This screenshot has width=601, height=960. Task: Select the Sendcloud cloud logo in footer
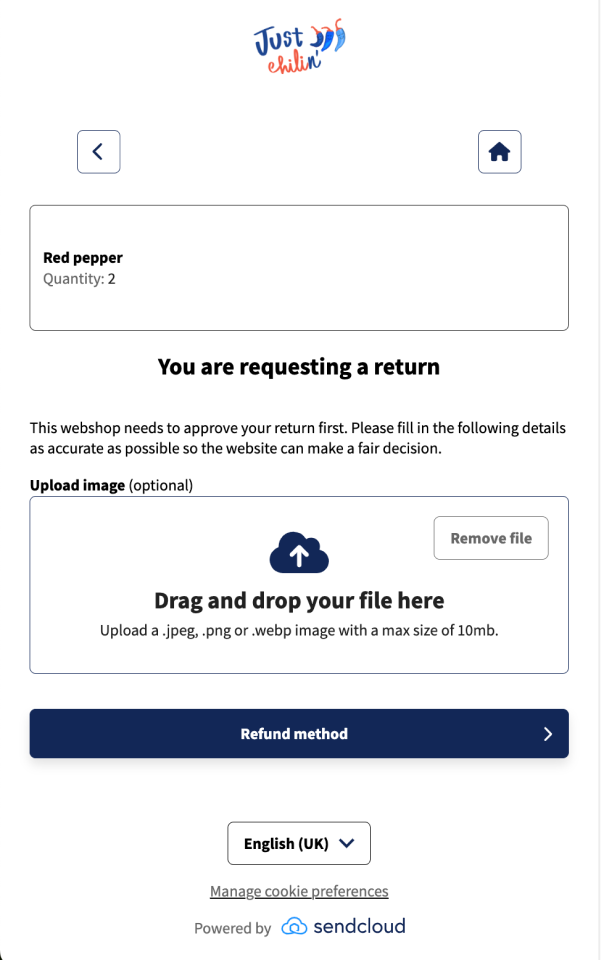(294, 927)
